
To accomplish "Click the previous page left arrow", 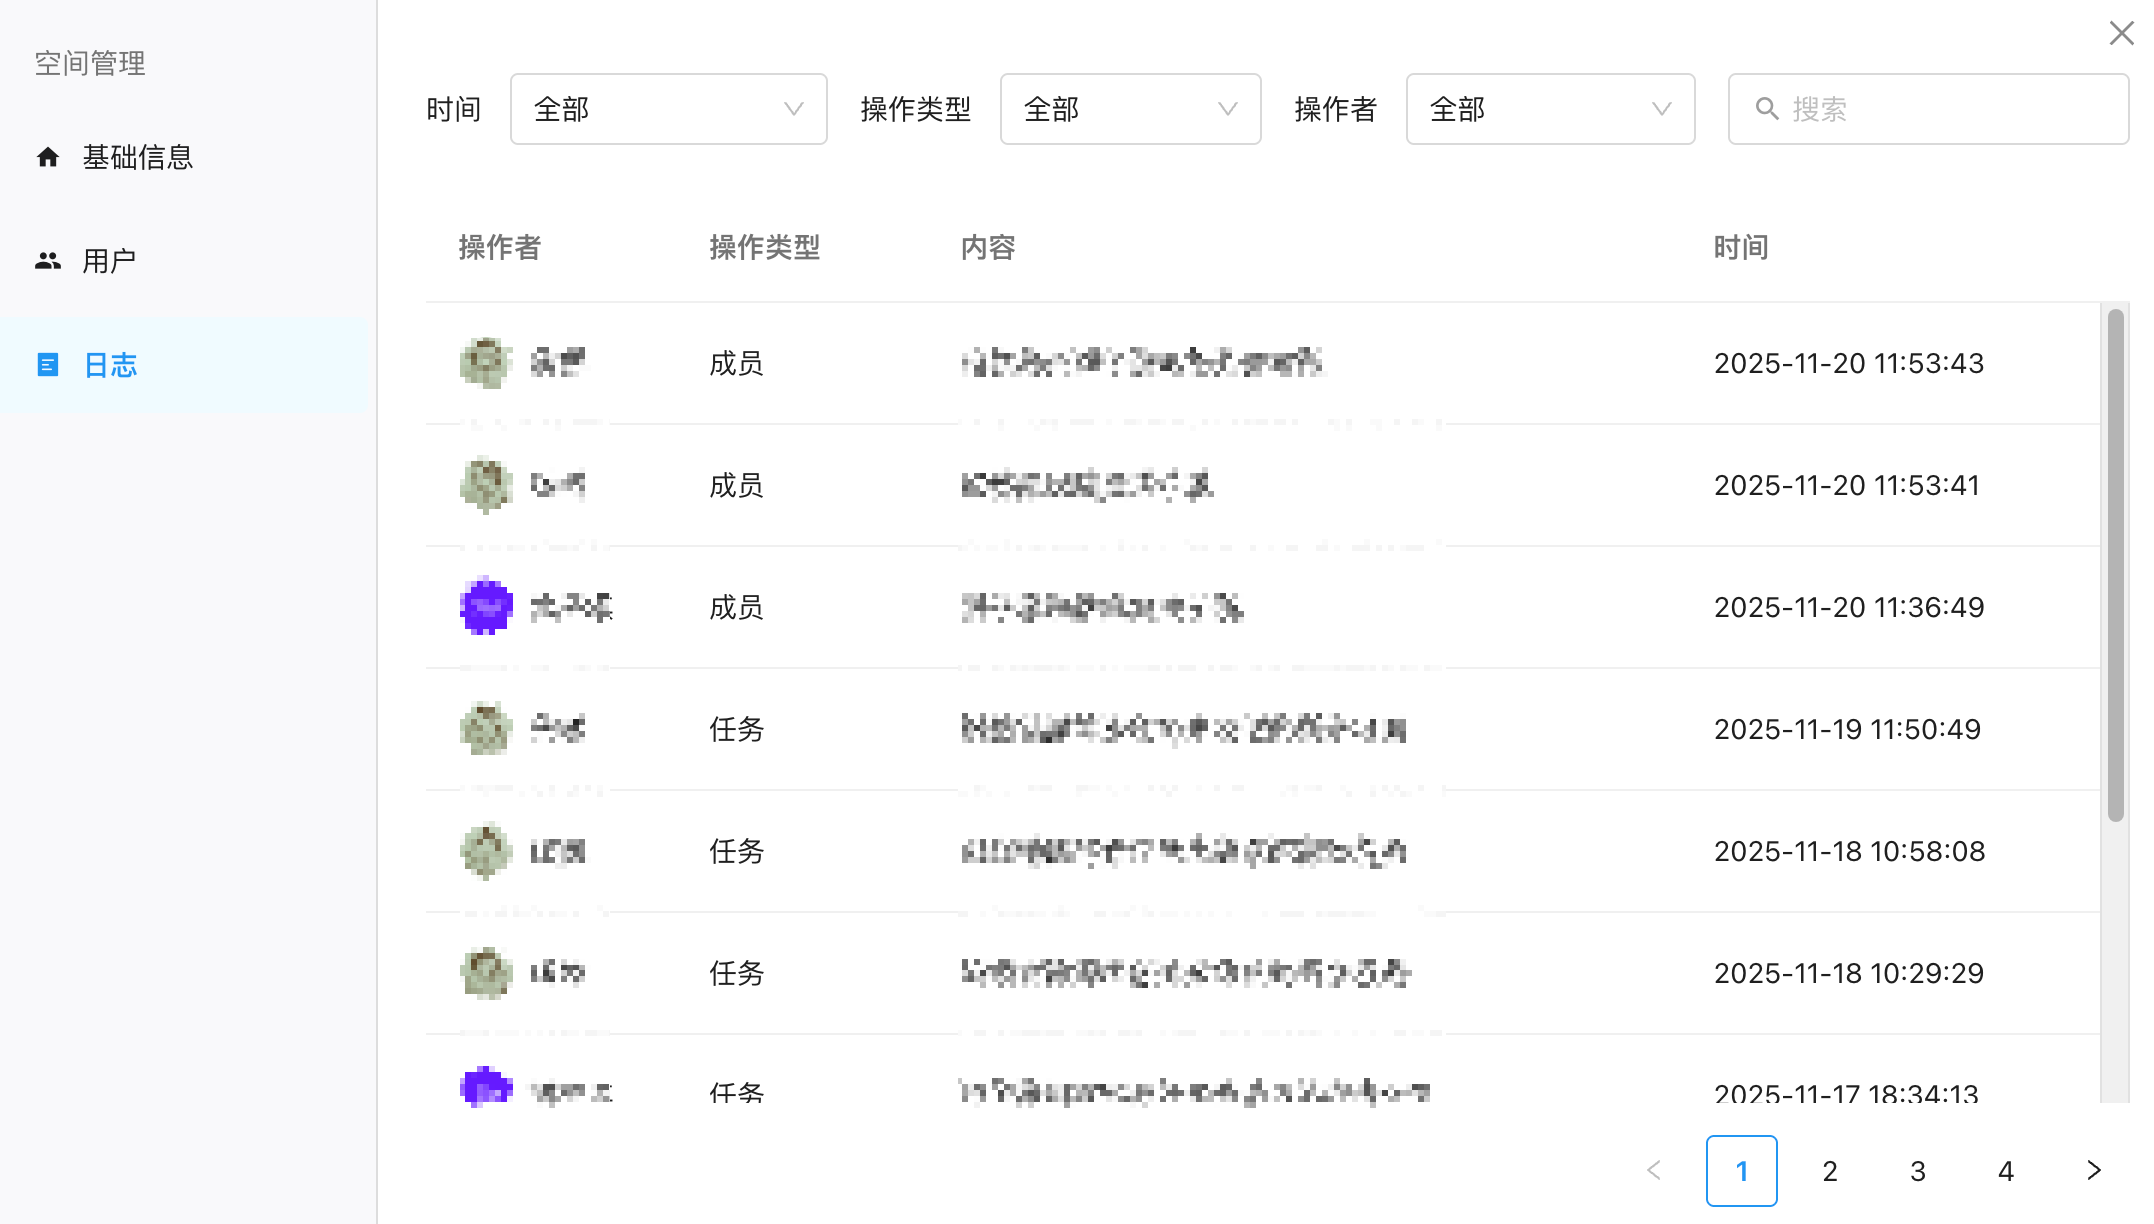I will click(1654, 1170).
